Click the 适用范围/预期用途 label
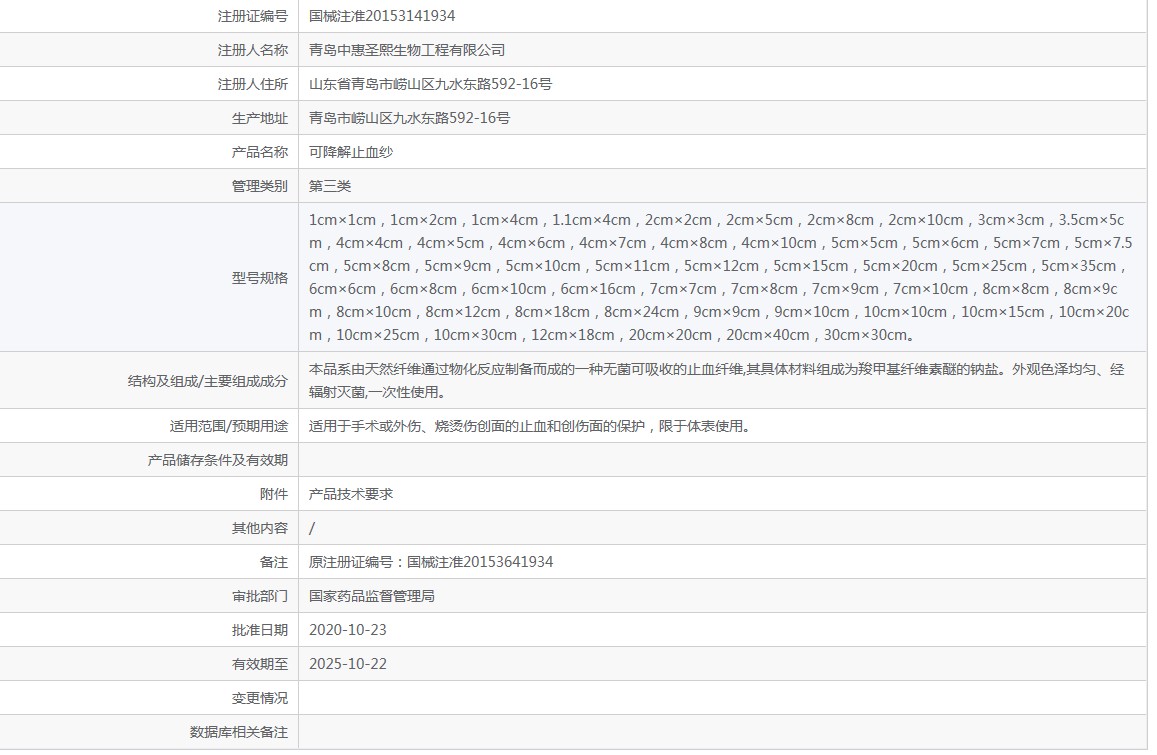The image size is (1157, 755). pyautogui.click(x=229, y=426)
